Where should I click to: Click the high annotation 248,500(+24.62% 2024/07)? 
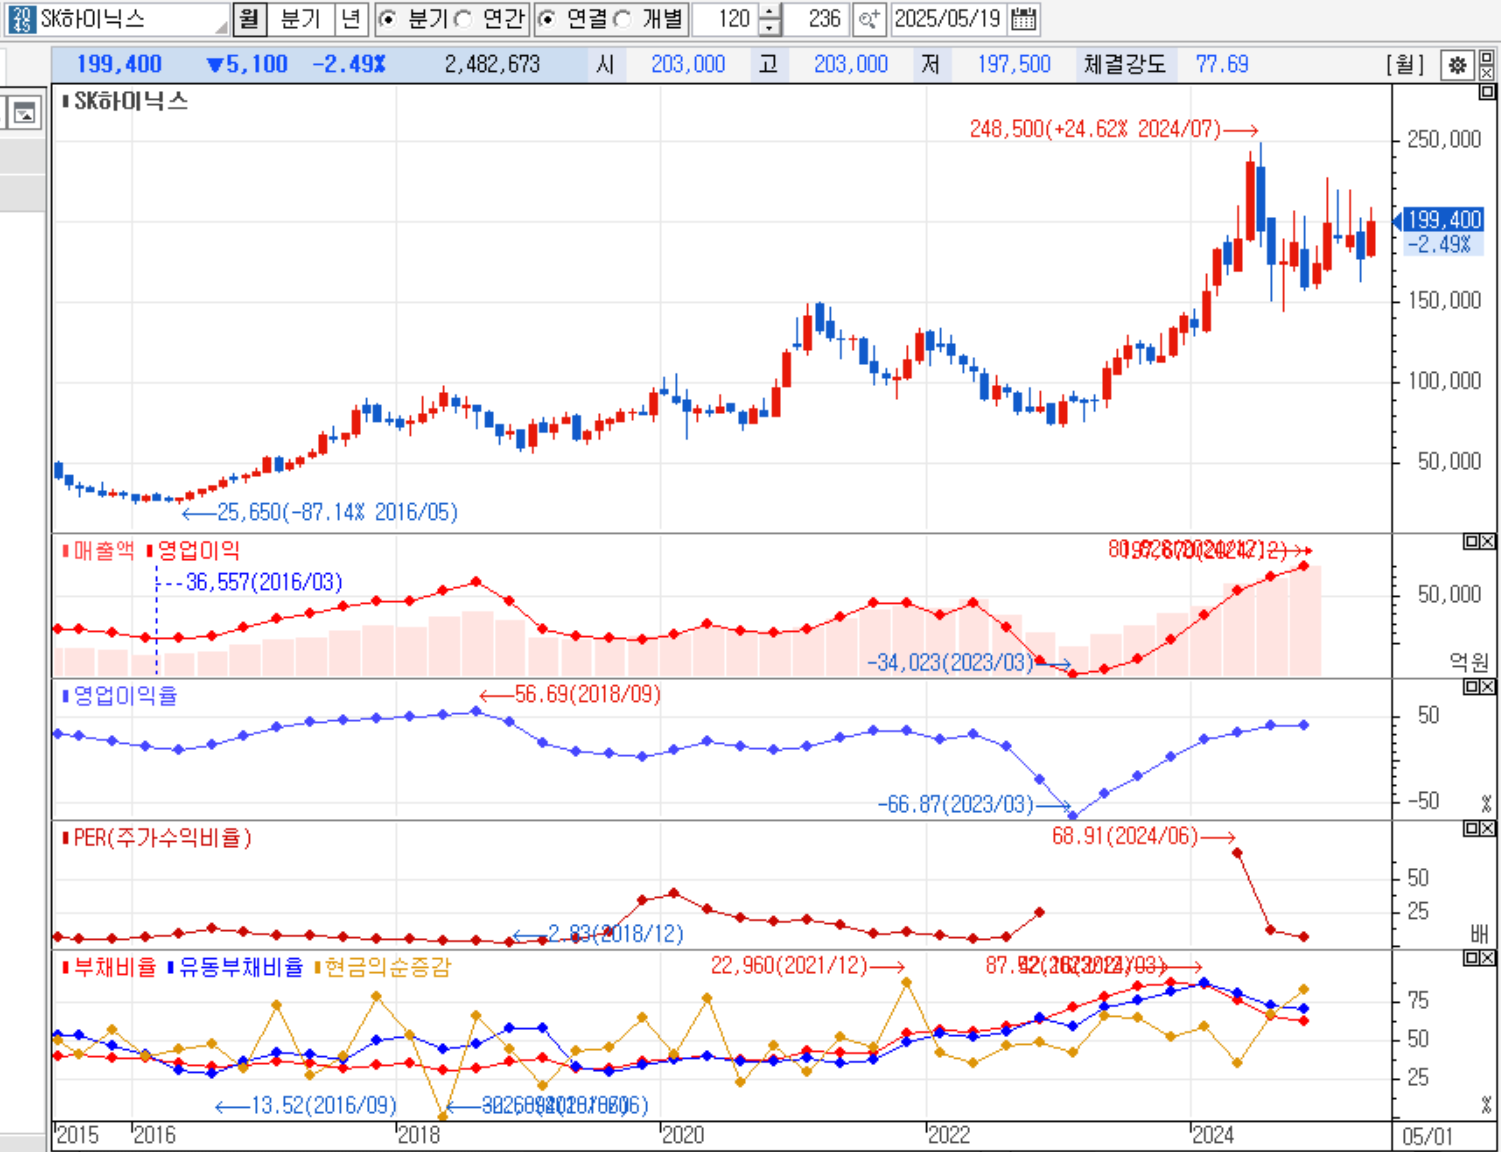click(x=1095, y=129)
